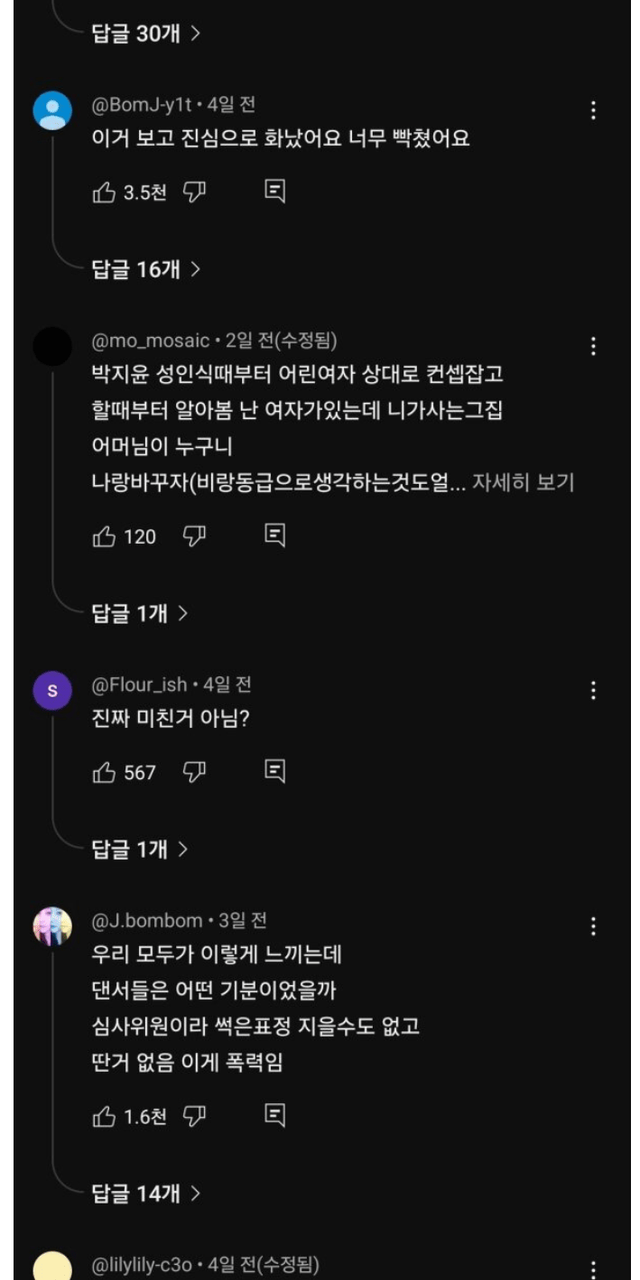Click reply icon on @Flour_ish comment
Viewport: 640px width, 1280px height.
click(x=275, y=771)
